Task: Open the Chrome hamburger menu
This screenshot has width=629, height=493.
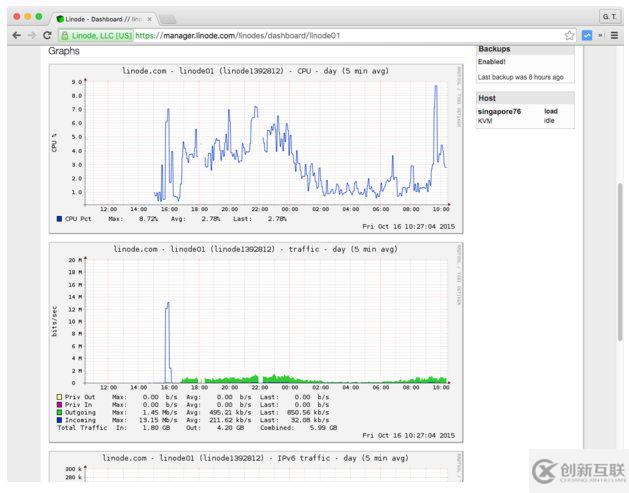Action: tap(614, 35)
